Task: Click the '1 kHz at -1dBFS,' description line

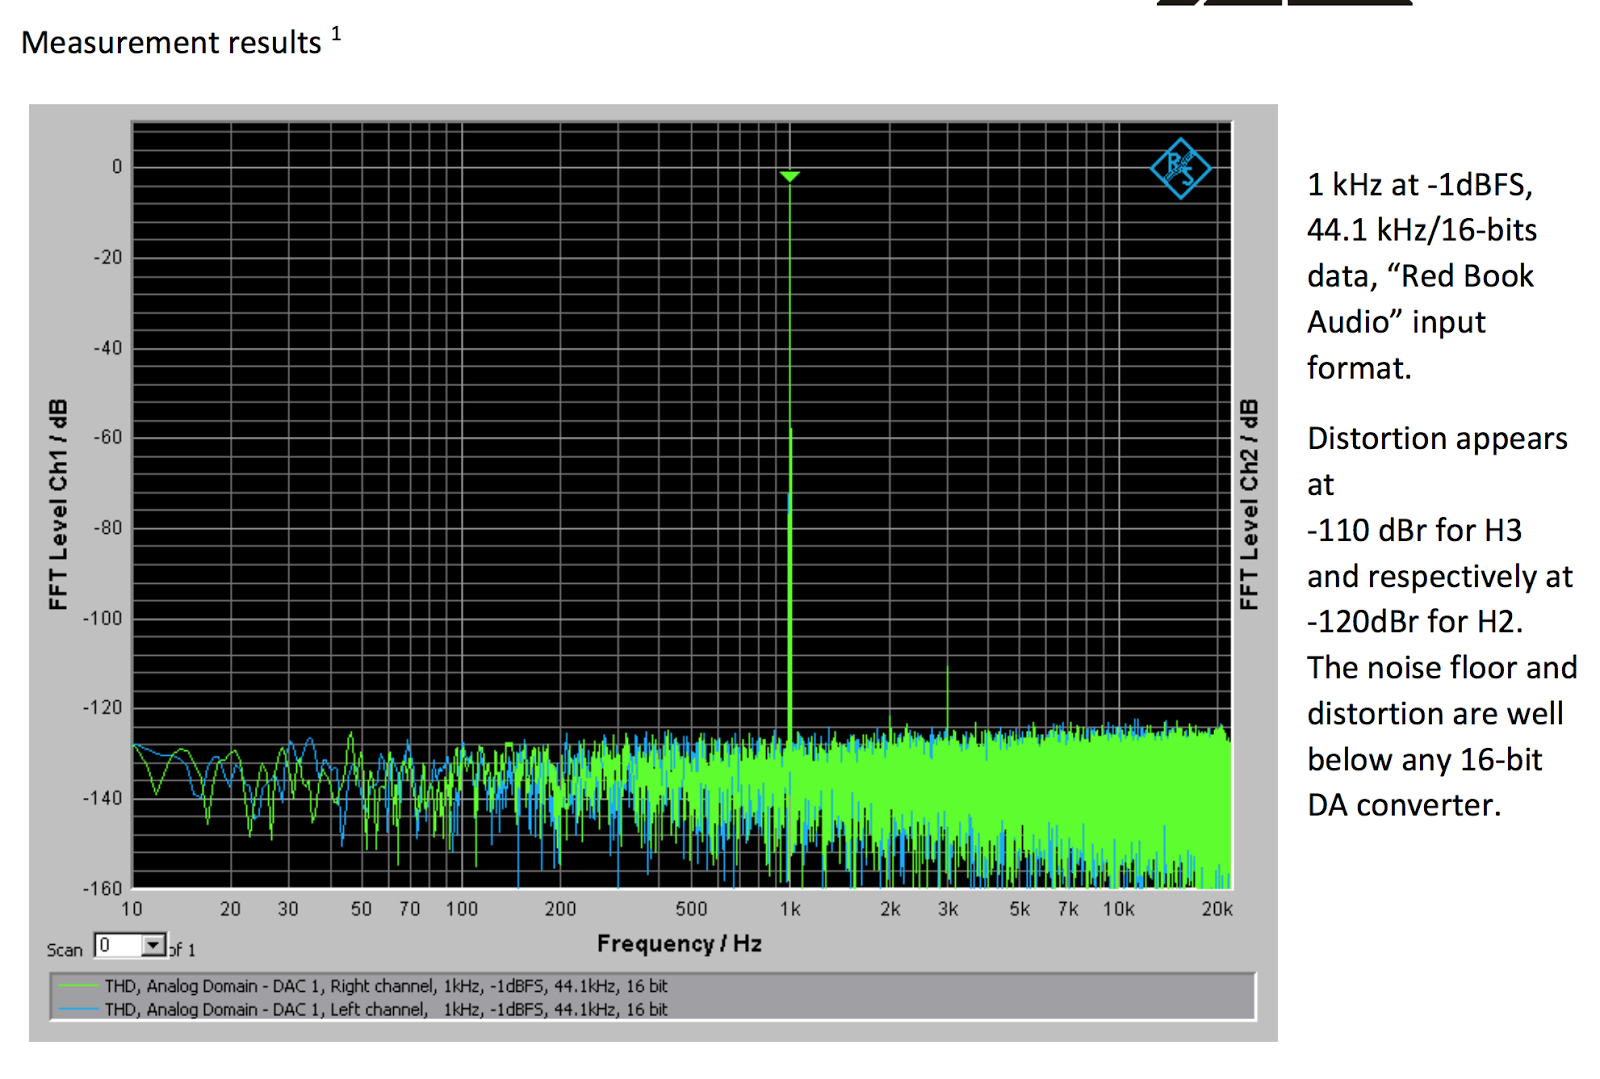Action: 1420,185
